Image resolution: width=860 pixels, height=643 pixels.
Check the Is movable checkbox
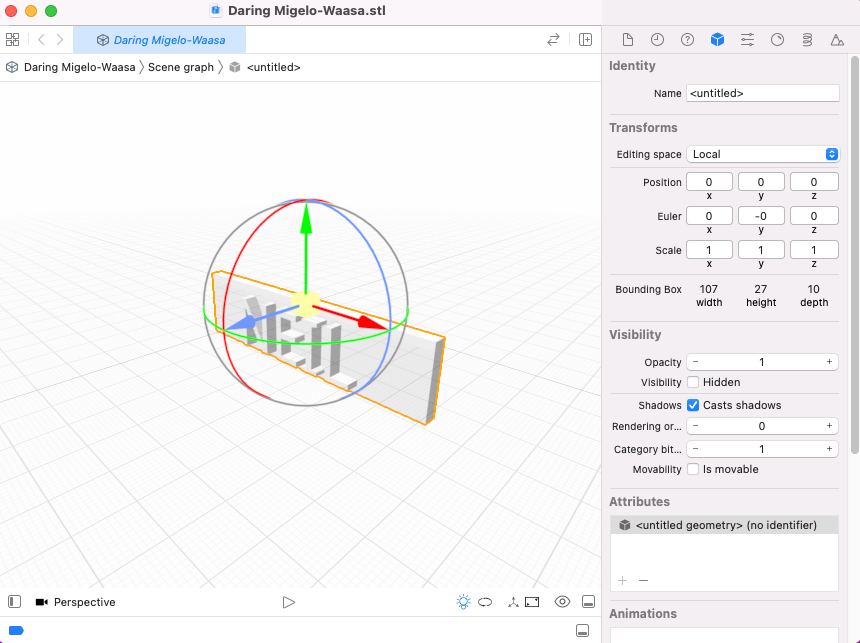693,469
